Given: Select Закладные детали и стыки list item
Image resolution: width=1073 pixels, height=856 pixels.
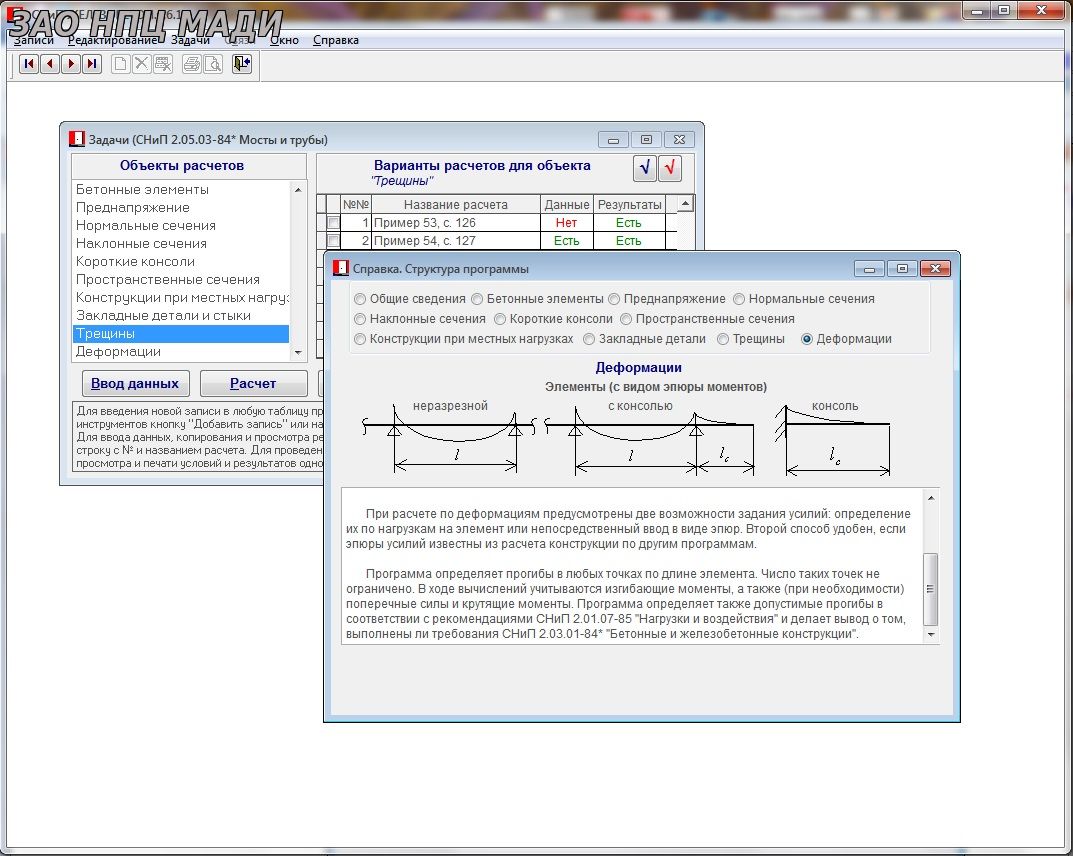Looking at the screenshot, I should pyautogui.click(x=181, y=315).
